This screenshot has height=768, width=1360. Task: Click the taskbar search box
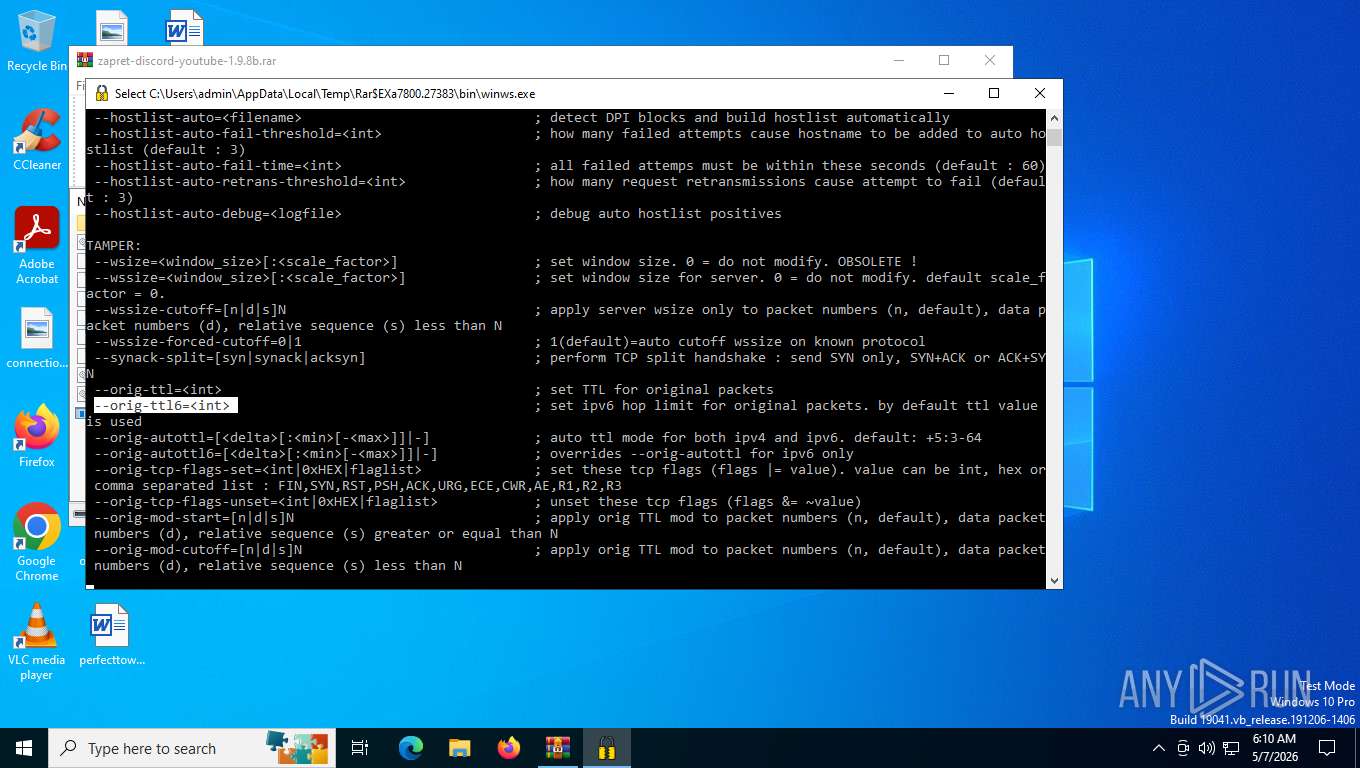(190, 748)
